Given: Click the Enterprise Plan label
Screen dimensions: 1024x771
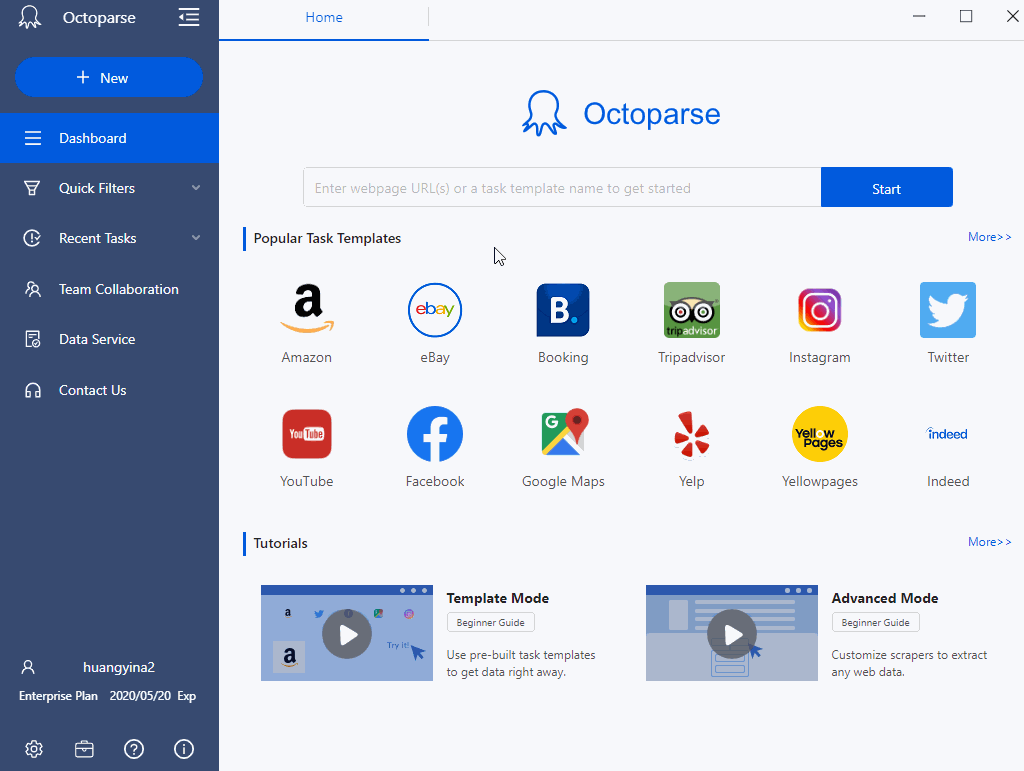Looking at the screenshot, I should click(58, 696).
